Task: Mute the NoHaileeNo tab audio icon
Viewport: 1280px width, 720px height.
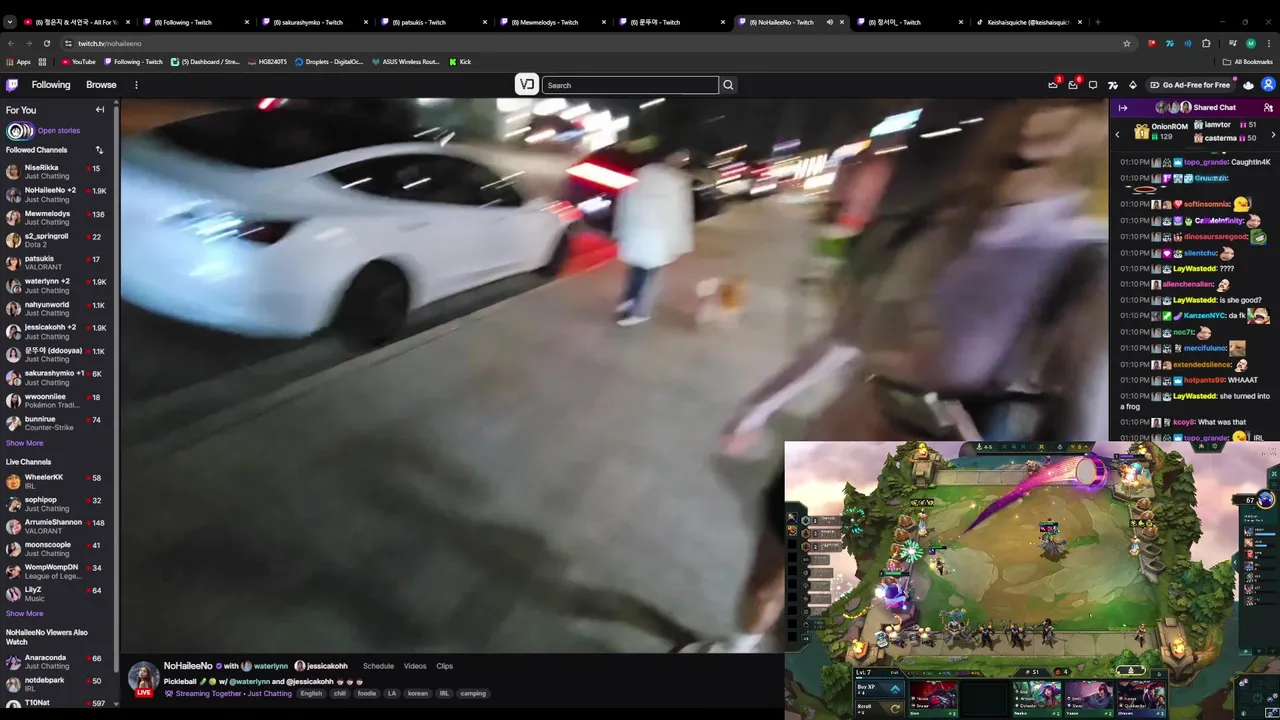Action: click(829, 22)
